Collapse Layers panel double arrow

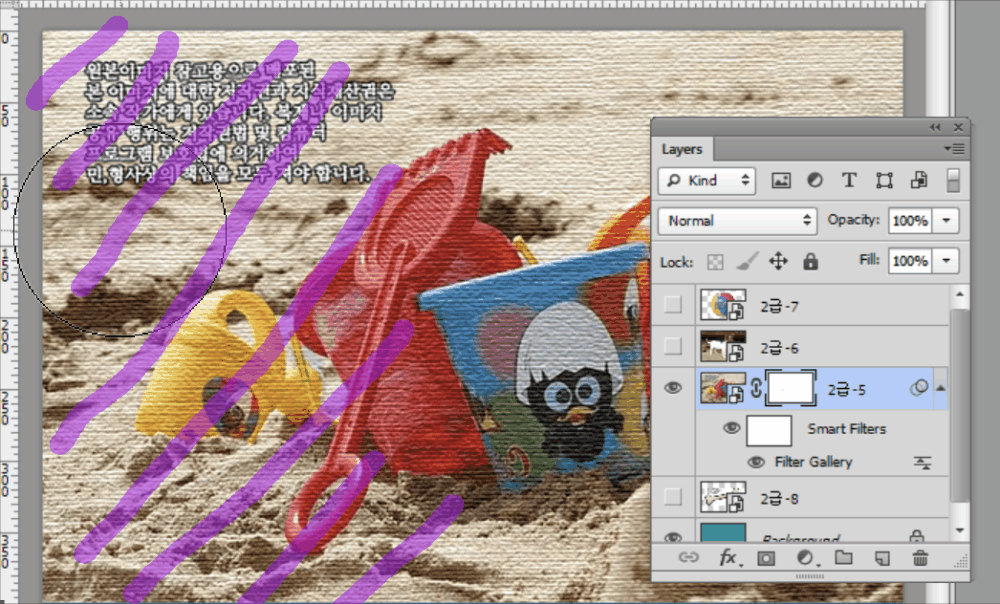[935, 128]
